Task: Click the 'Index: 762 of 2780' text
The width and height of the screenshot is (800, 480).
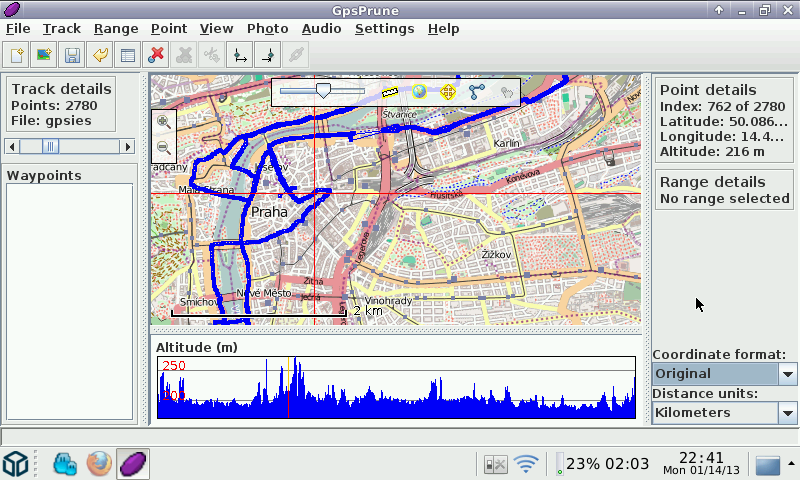Action: [722, 107]
